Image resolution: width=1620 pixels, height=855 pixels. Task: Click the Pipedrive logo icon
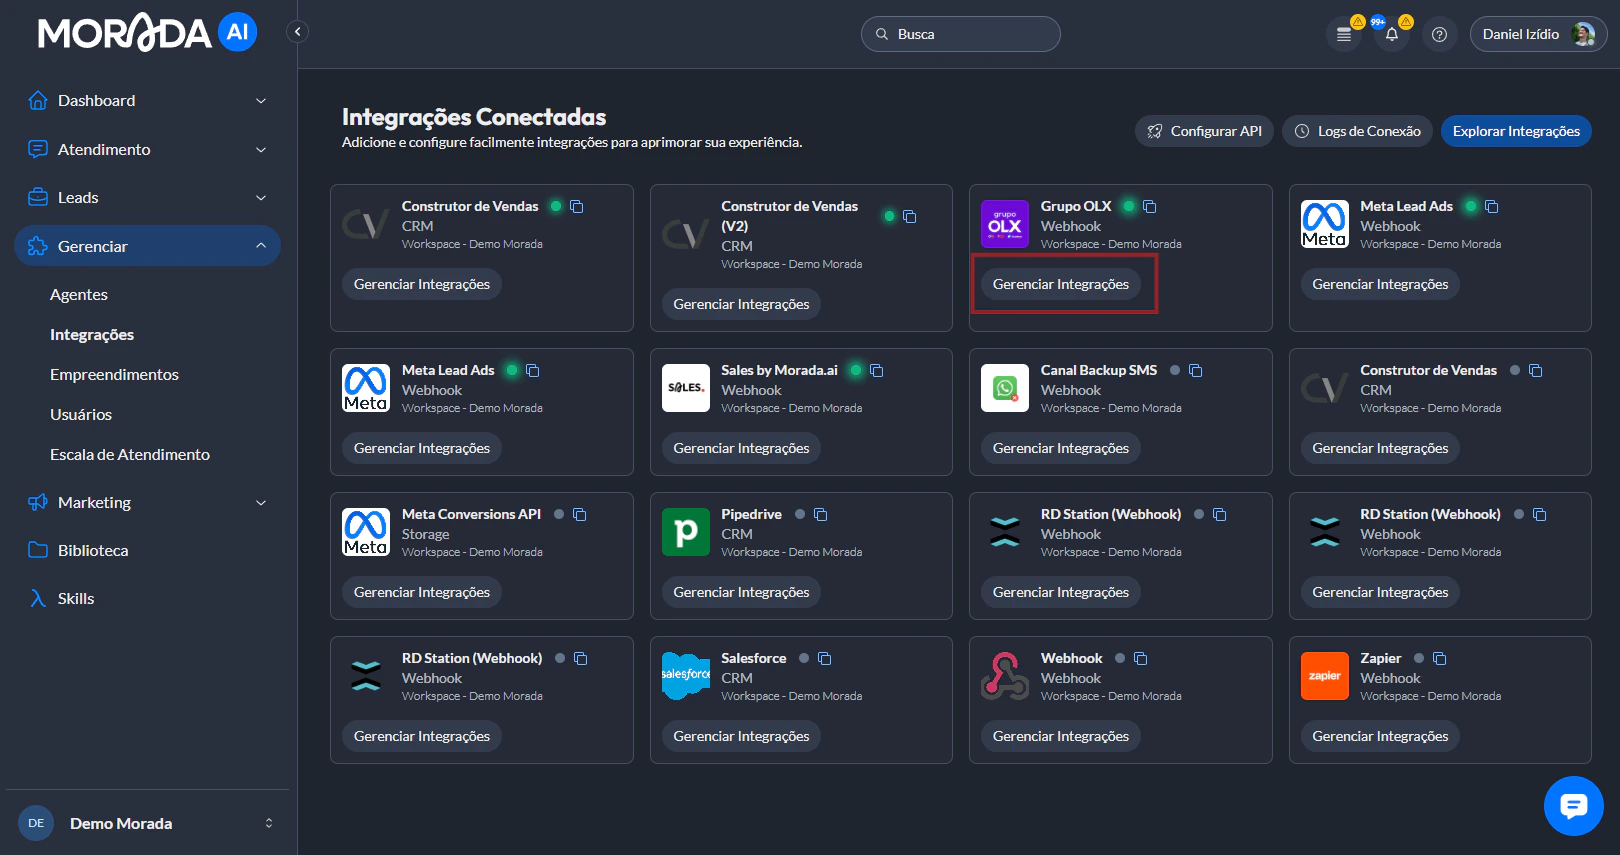click(686, 532)
